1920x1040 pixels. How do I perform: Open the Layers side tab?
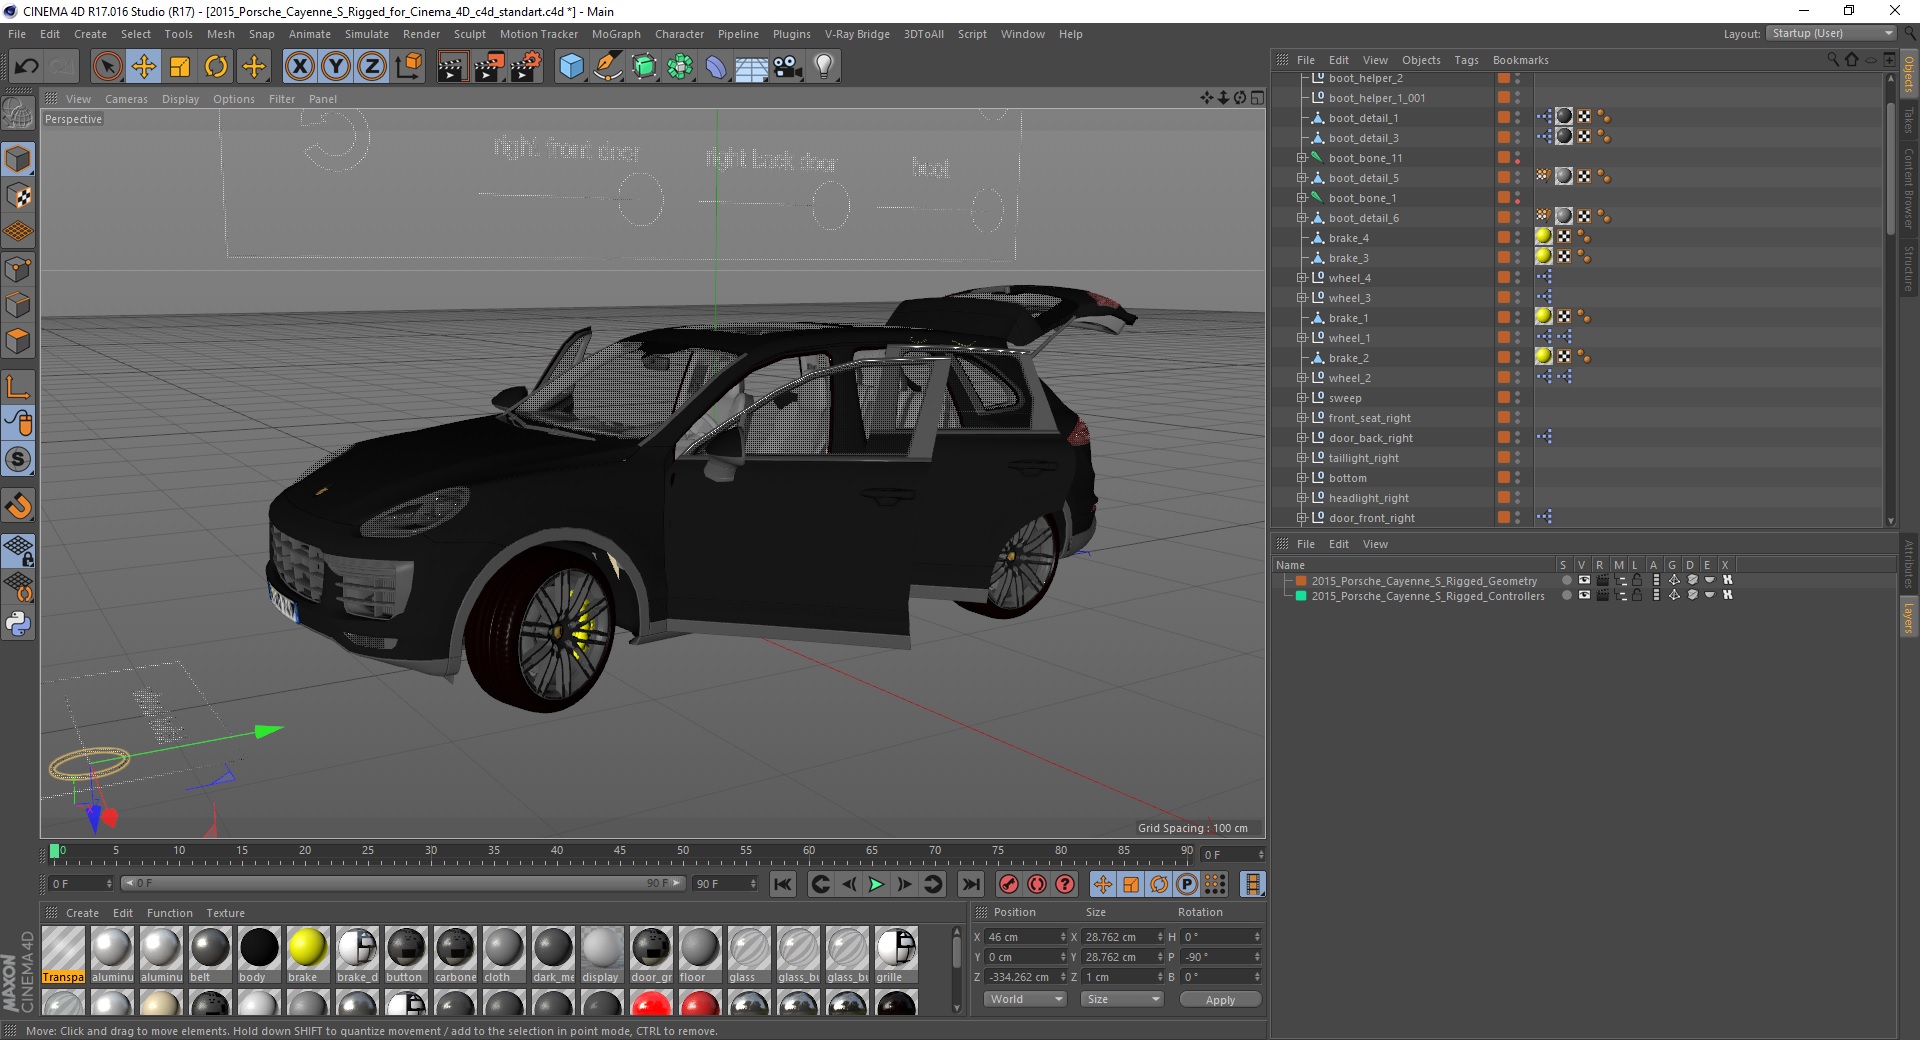pos(1908,618)
